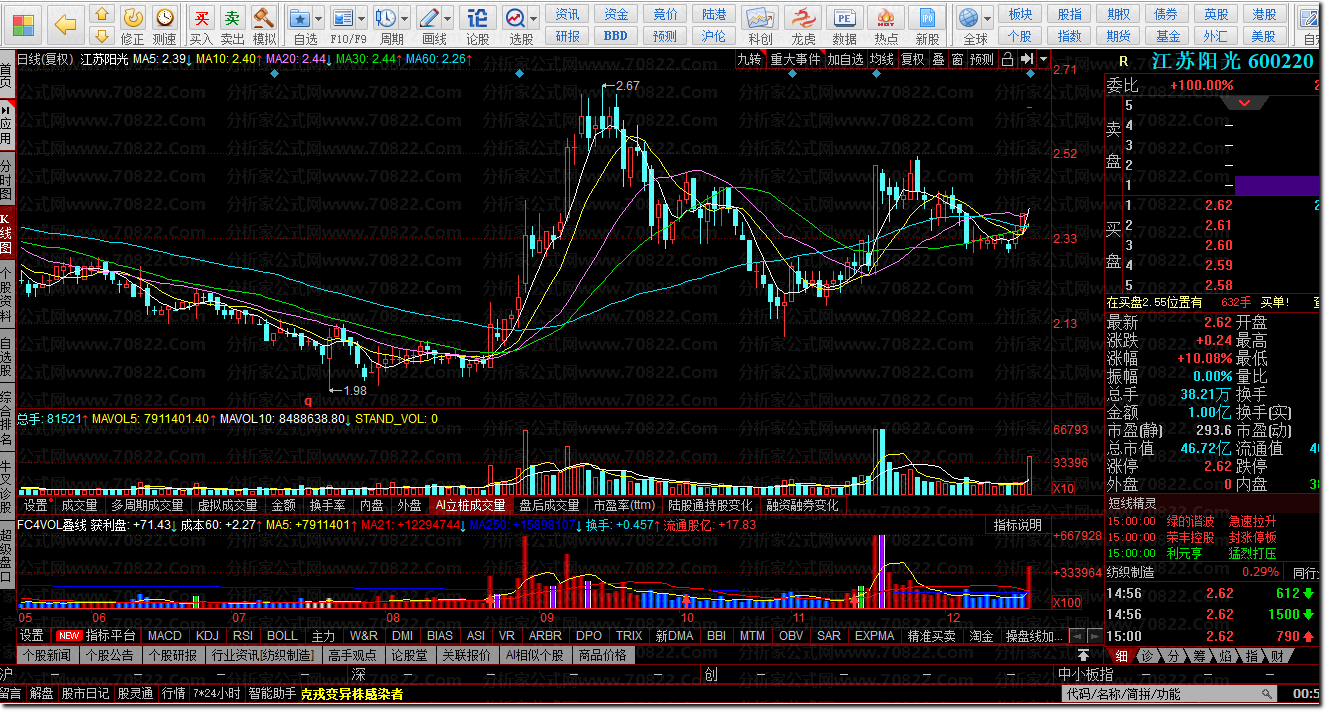Click the purple sell-level-1 volume bar
This screenshot has height=712, width=1328.
1277,185
